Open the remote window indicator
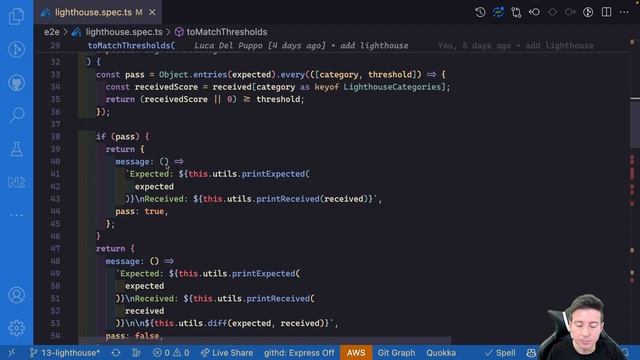Viewport: 640px width, 360px height. 11,353
